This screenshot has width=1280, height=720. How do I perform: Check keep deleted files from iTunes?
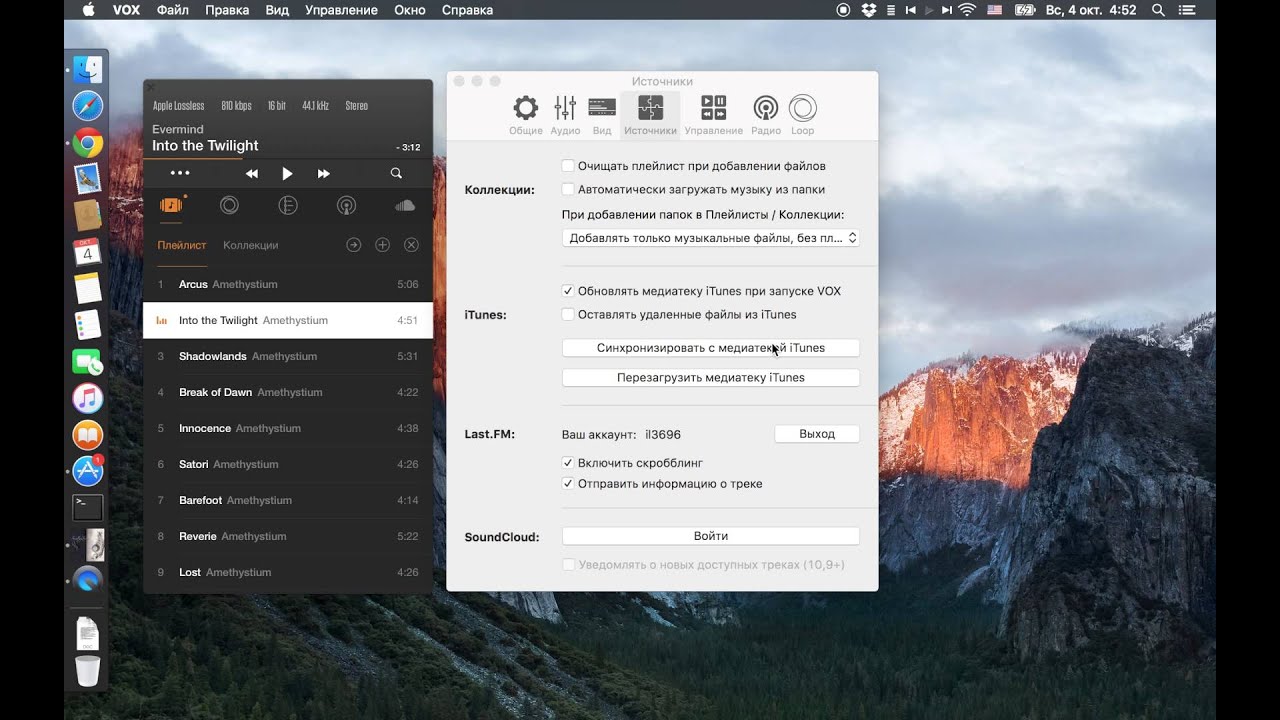click(x=568, y=314)
